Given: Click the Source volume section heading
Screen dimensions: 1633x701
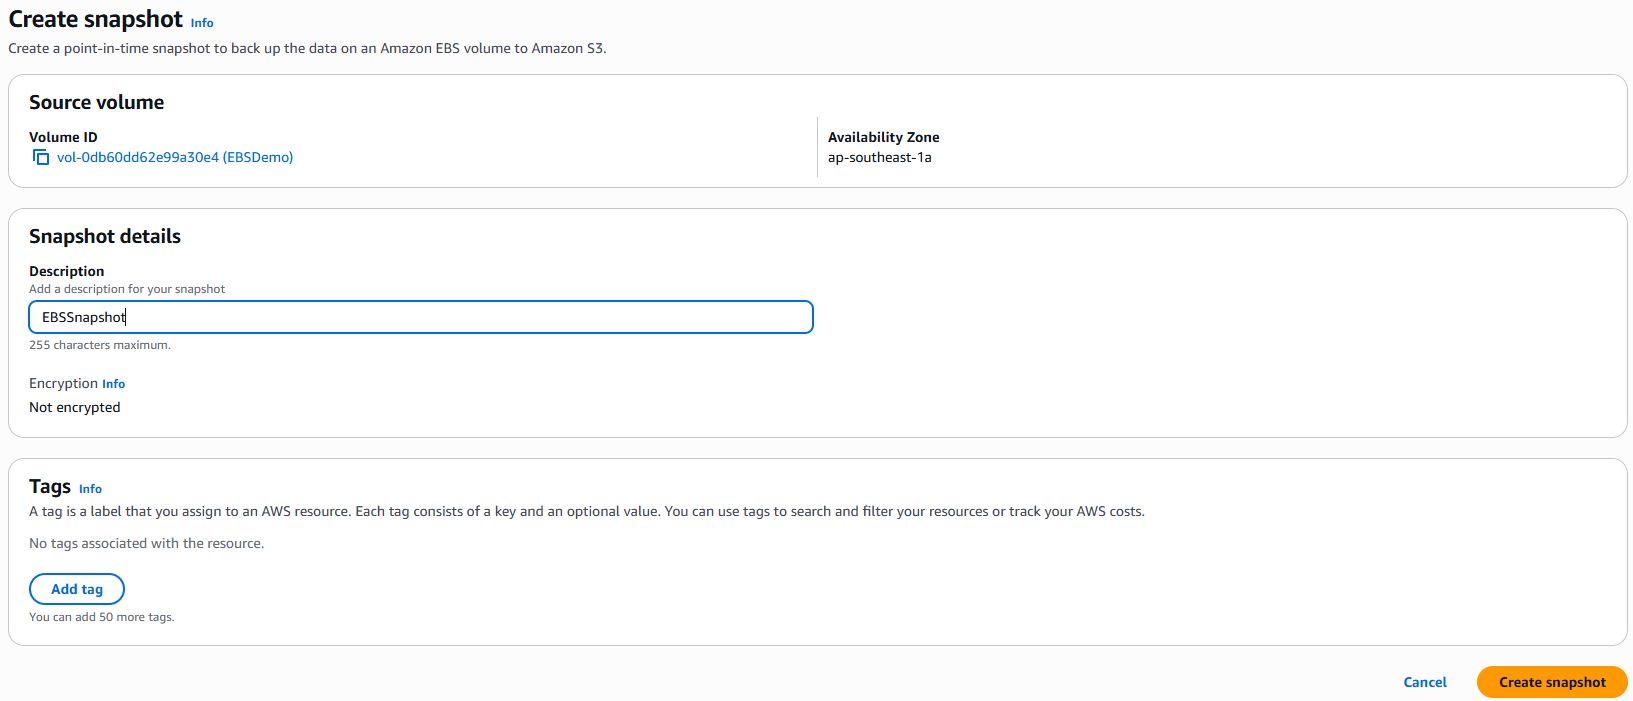Looking at the screenshot, I should [96, 102].
